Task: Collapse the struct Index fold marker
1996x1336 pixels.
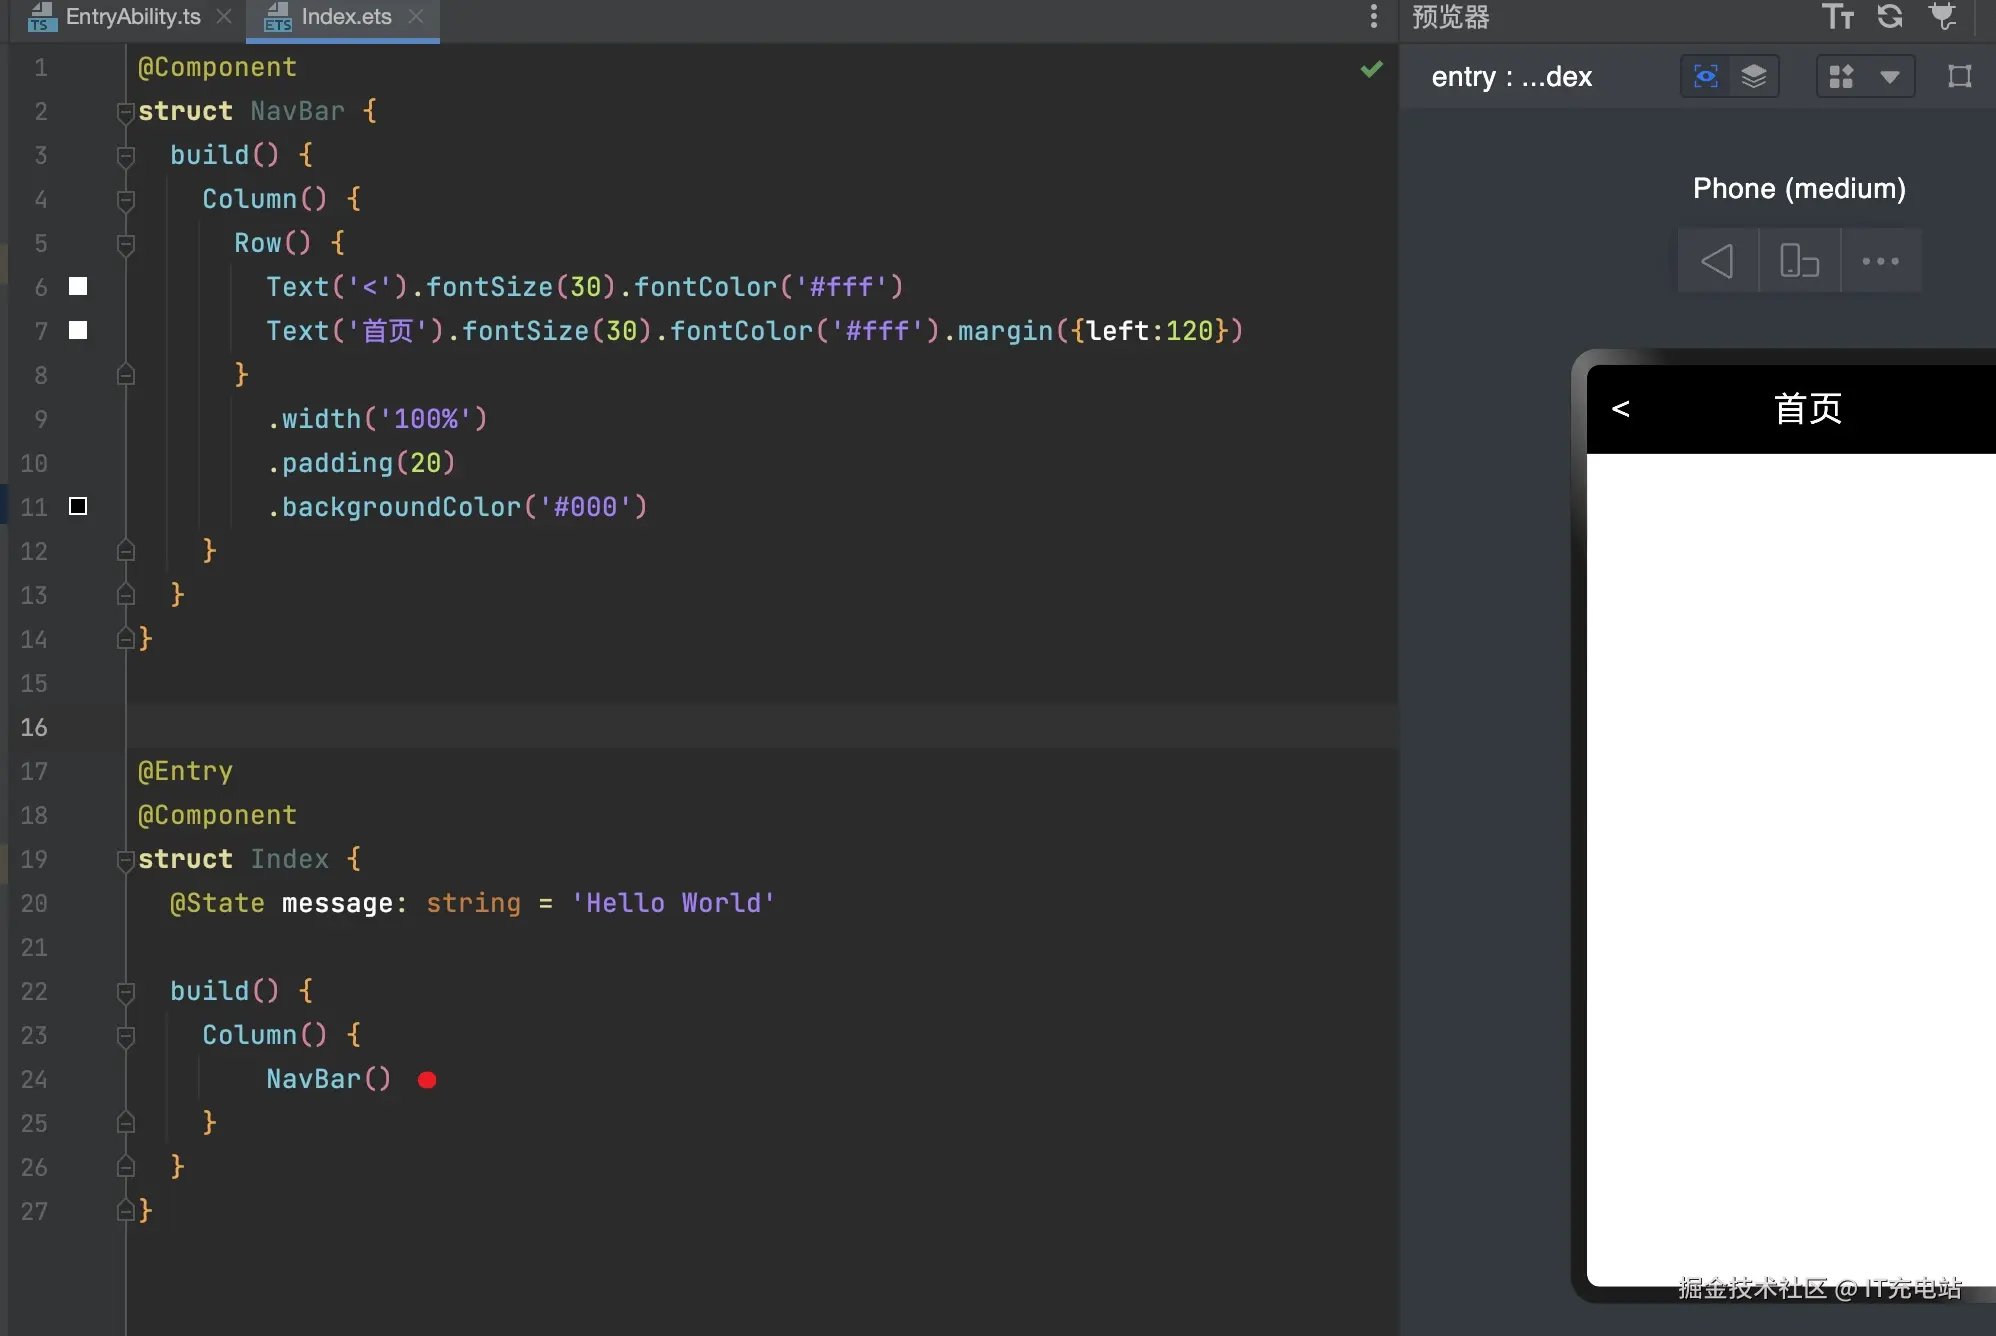Action: coord(126,860)
